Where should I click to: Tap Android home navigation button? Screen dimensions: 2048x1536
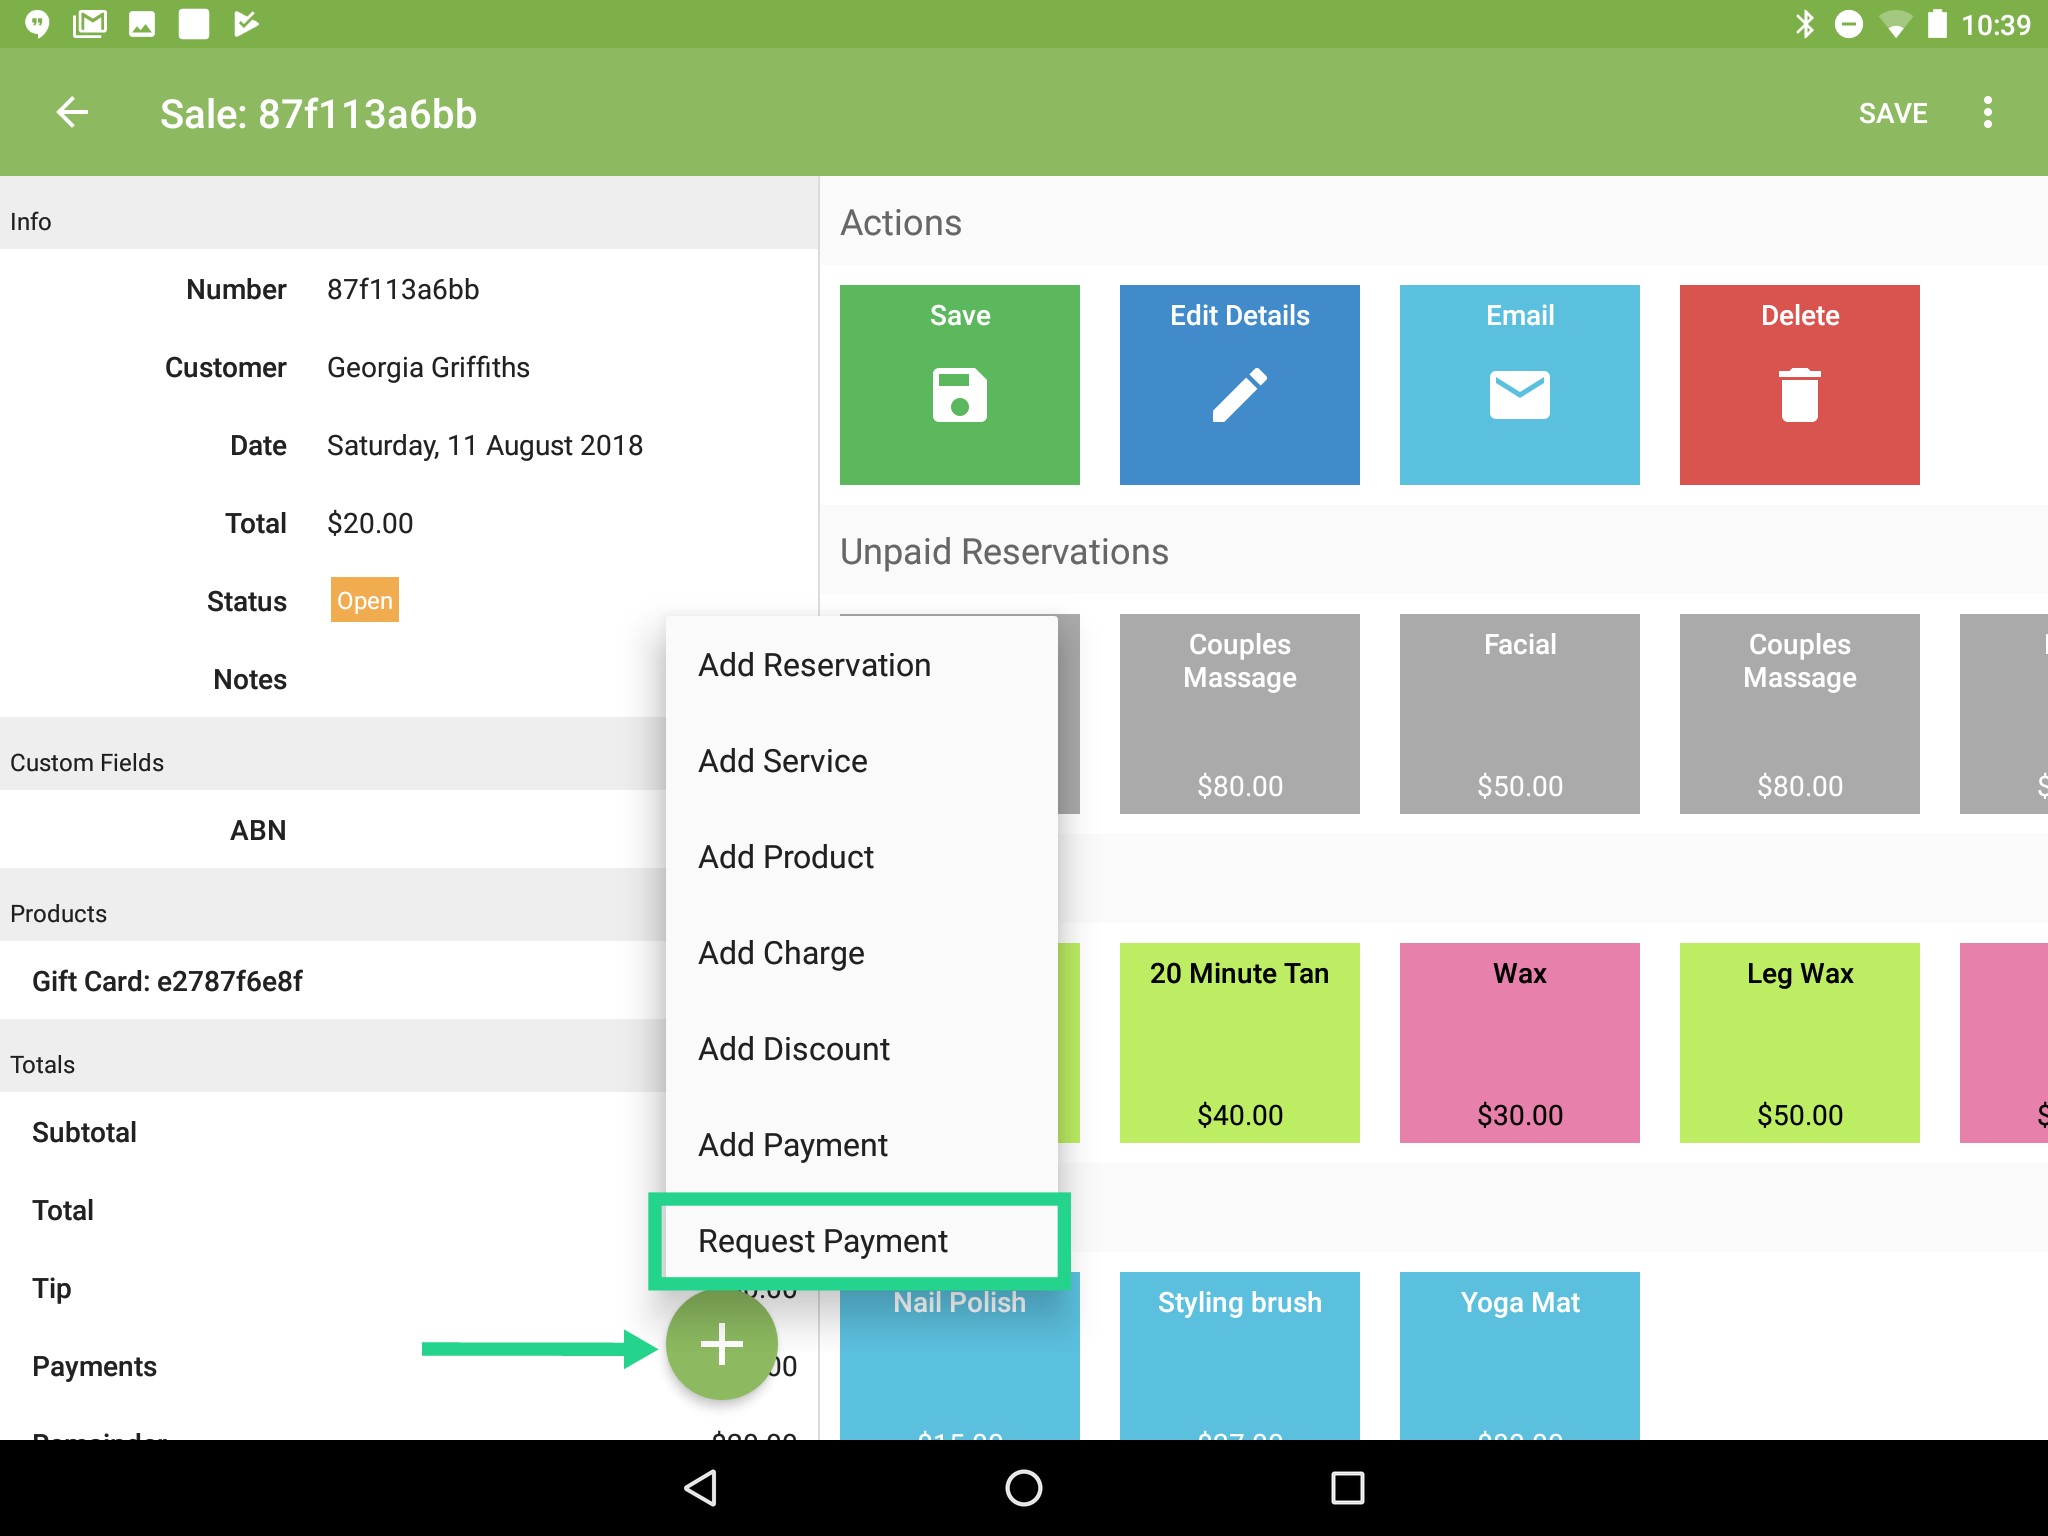1023,1488
